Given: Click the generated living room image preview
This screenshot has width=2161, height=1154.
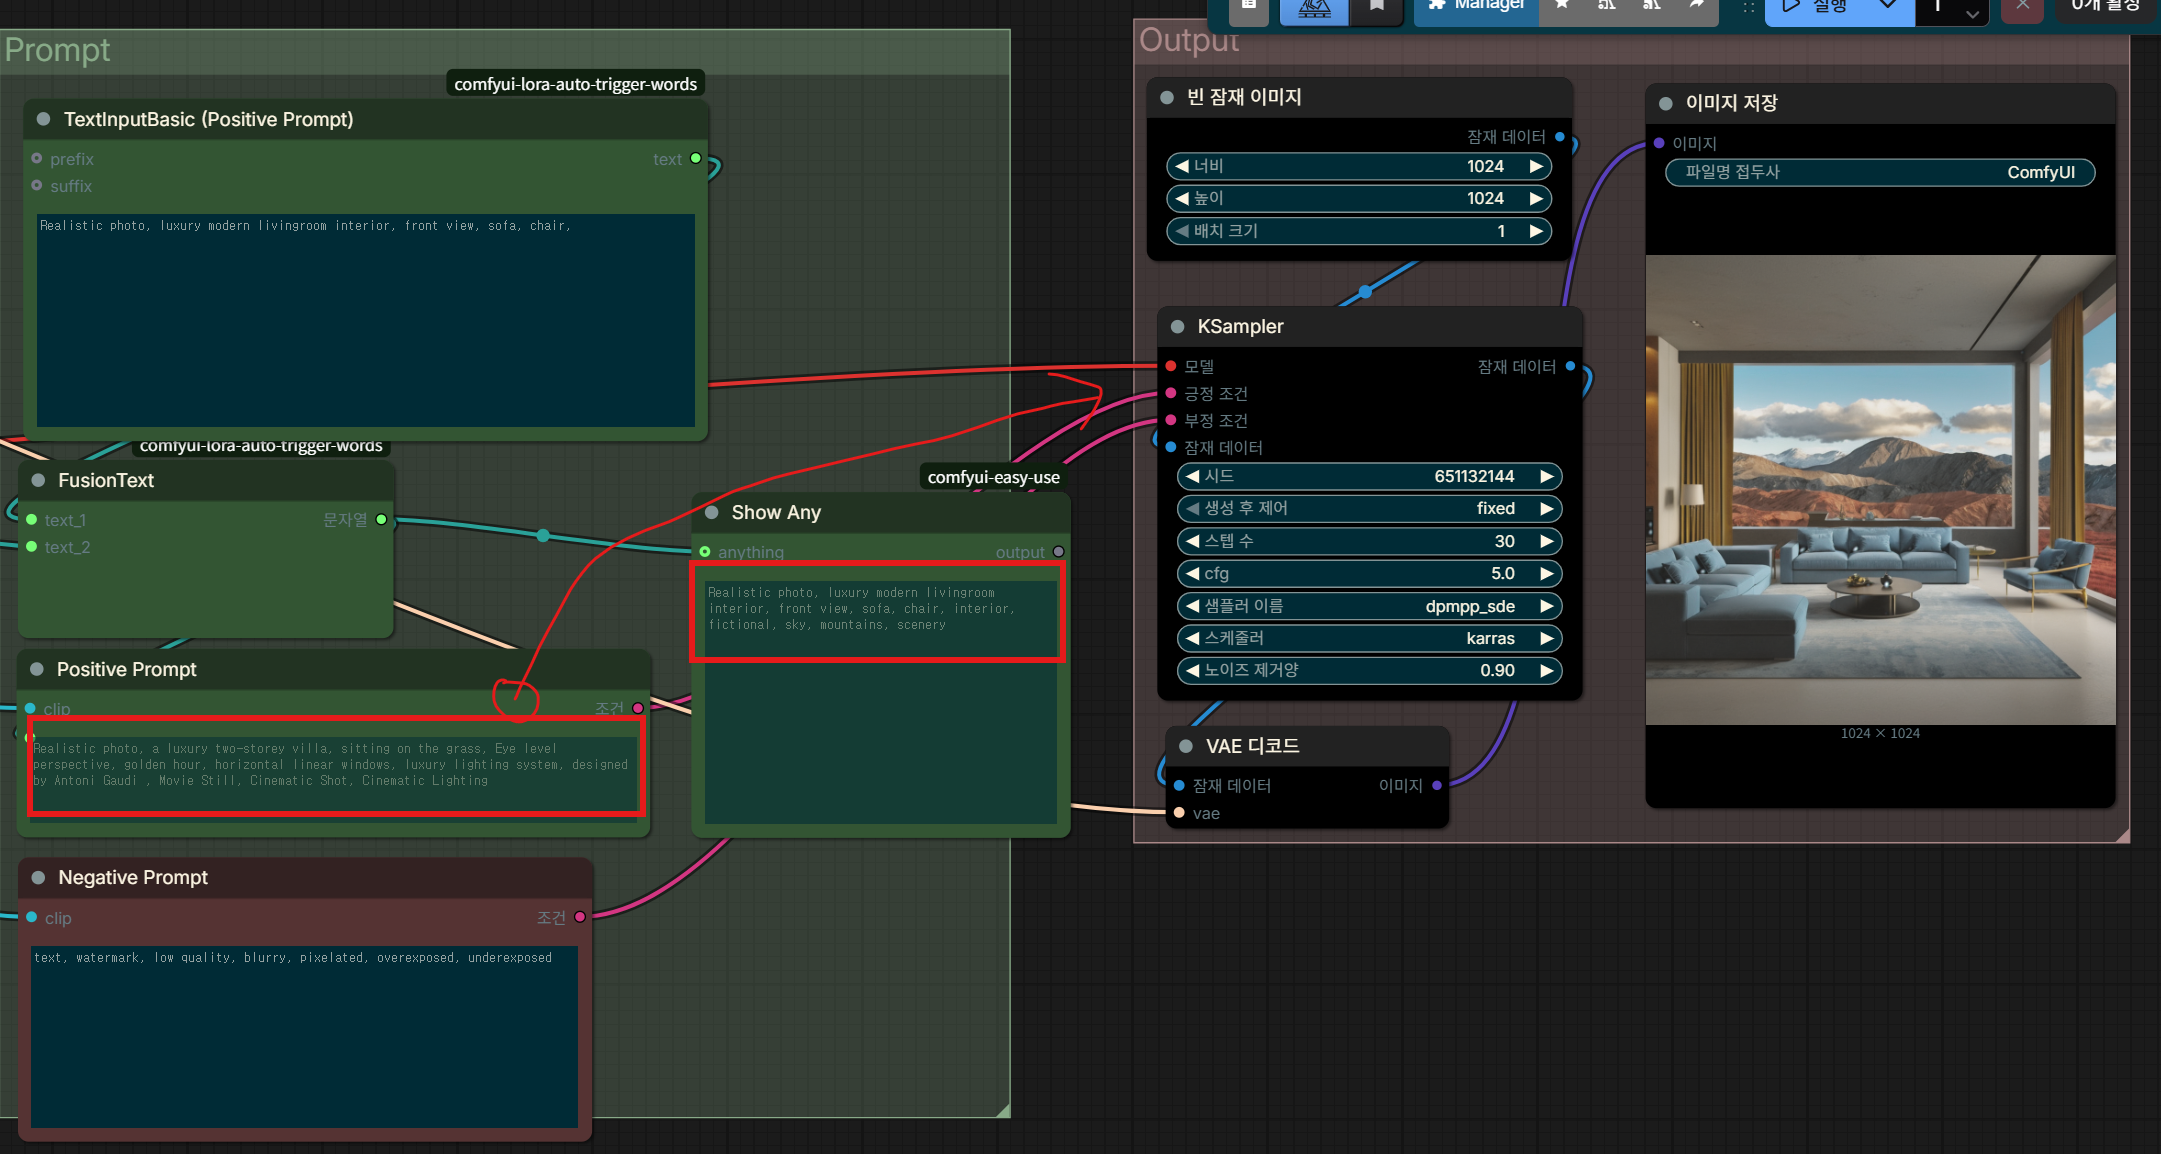Looking at the screenshot, I should coord(1880,490).
